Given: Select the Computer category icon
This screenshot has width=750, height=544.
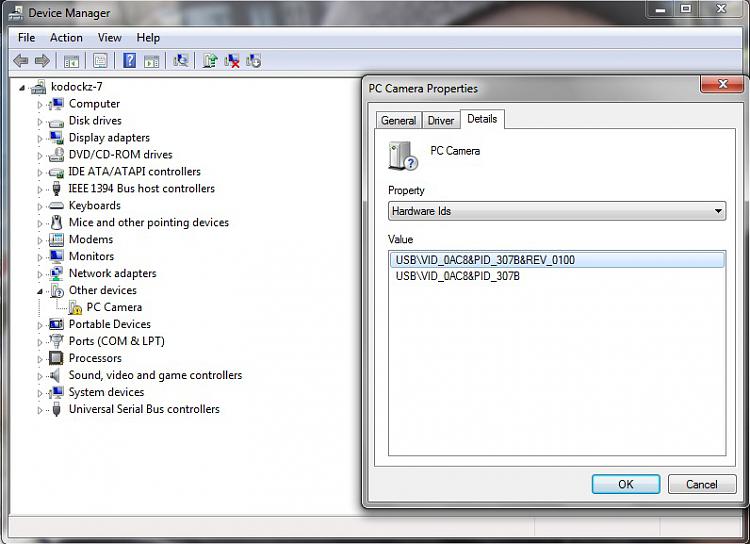Looking at the screenshot, I should click(x=56, y=104).
